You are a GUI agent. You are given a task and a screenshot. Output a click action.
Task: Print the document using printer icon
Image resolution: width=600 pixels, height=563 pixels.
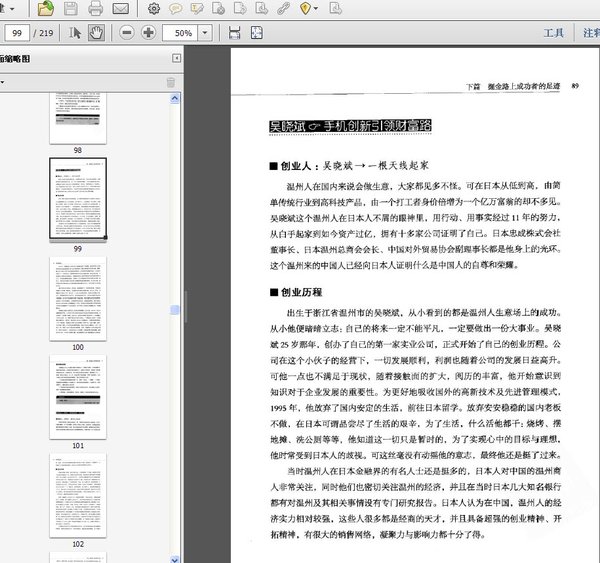pyautogui.click(x=96, y=9)
